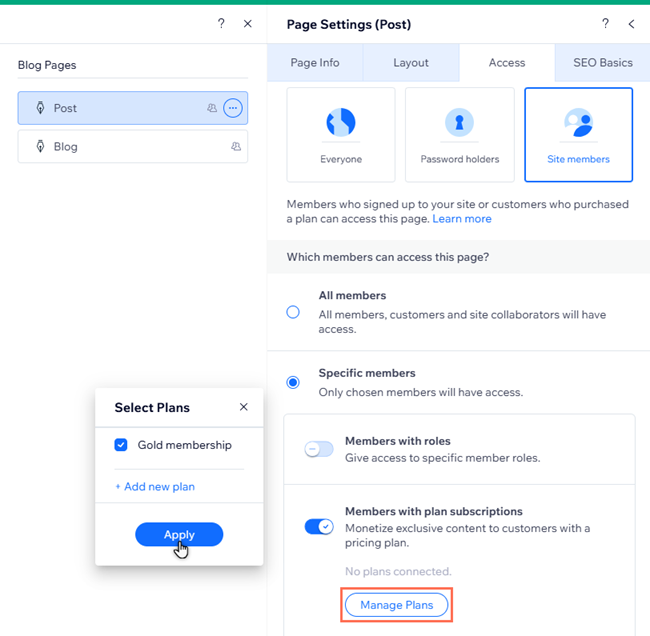Open the Post page more options menu
Viewport: 650px width, 636px height.
[x=233, y=108]
